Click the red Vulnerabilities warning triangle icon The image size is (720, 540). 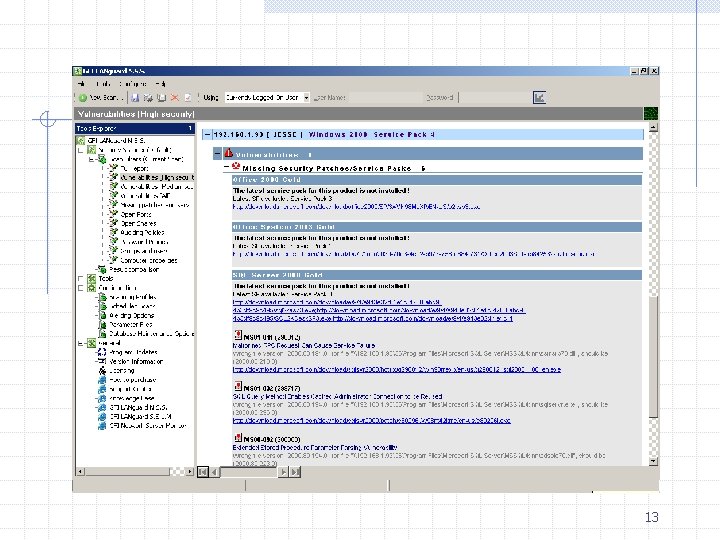(x=228, y=153)
